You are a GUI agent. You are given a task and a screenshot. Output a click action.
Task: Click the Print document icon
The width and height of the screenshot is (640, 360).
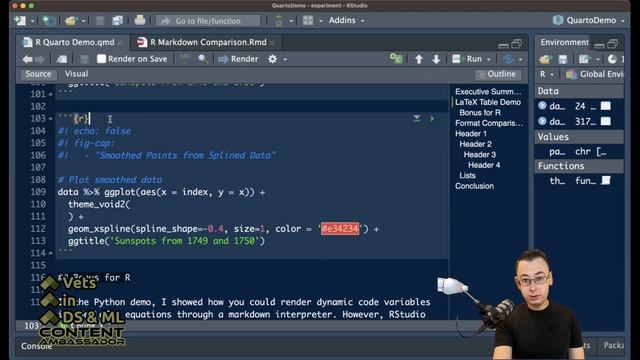pos(140,20)
